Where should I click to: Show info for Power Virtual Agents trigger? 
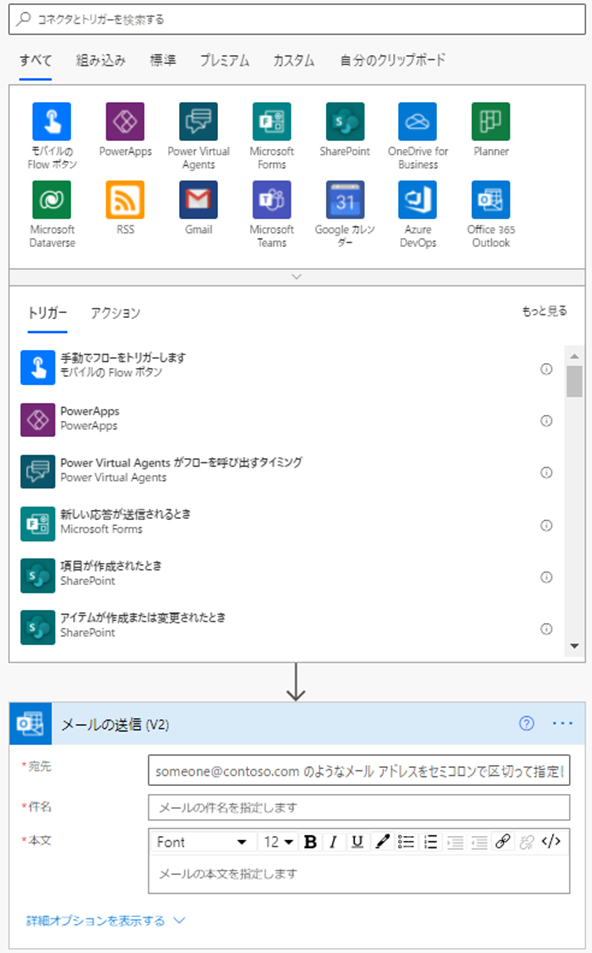(546, 472)
